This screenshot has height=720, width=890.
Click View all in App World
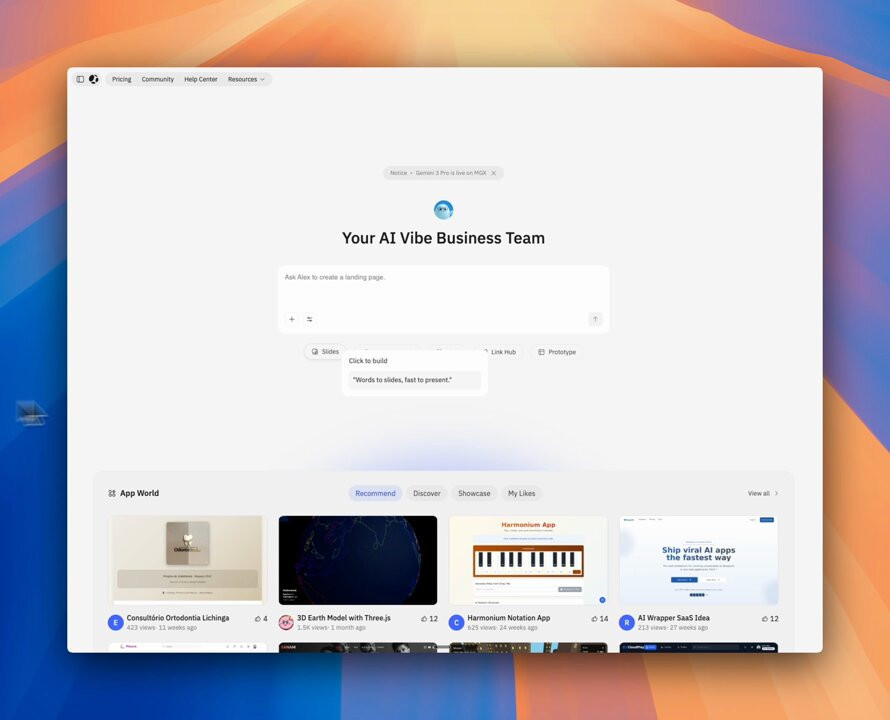(x=763, y=493)
